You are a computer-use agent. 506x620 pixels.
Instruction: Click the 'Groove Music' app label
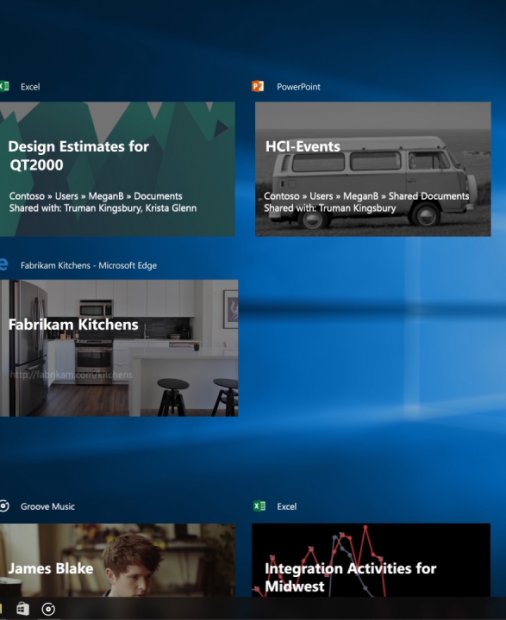pos(47,507)
